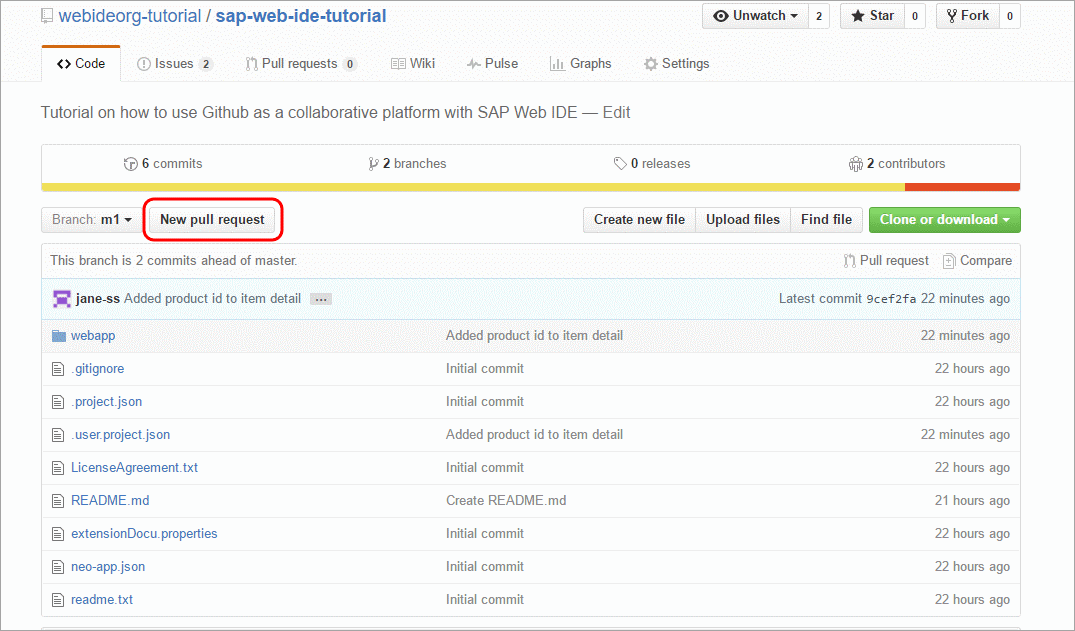Star this repository
Screen dimensions: 1075x631
coord(872,16)
